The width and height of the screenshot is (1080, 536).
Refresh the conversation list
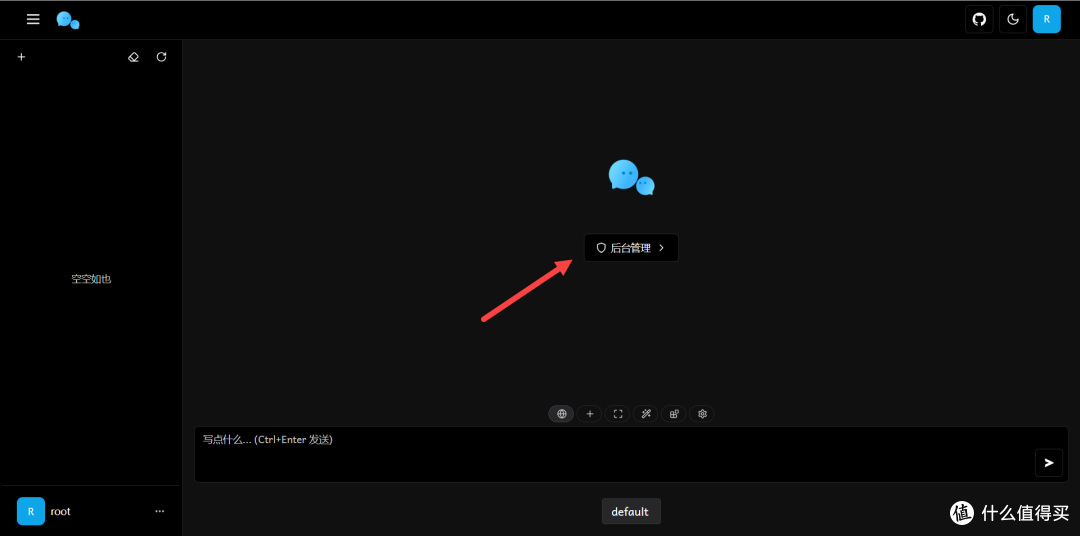coord(161,57)
